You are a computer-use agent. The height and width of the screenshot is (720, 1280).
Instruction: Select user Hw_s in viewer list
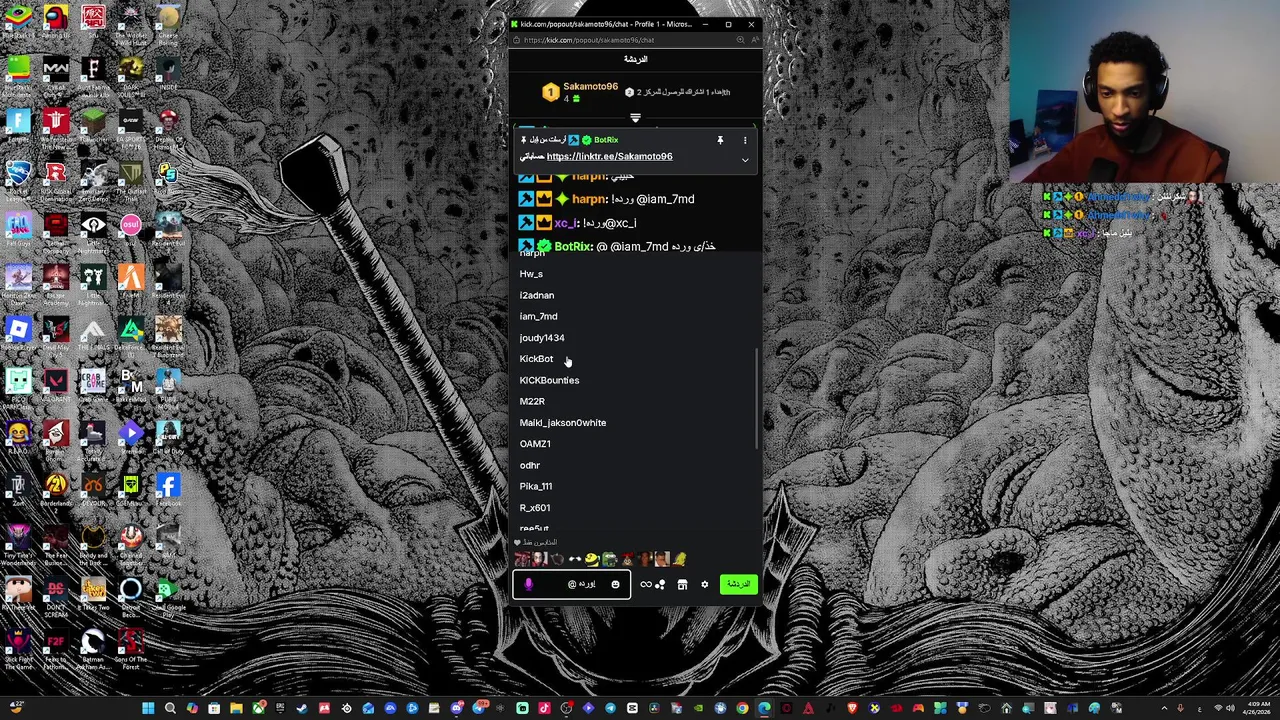tap(531, 274)
